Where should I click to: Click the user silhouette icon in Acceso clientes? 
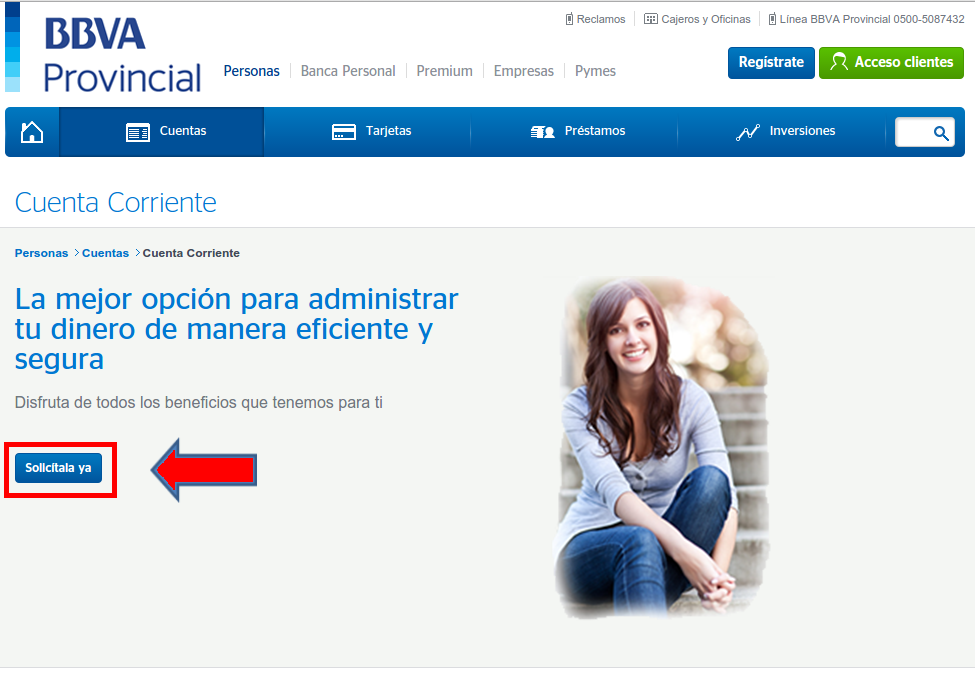(839, 62)
